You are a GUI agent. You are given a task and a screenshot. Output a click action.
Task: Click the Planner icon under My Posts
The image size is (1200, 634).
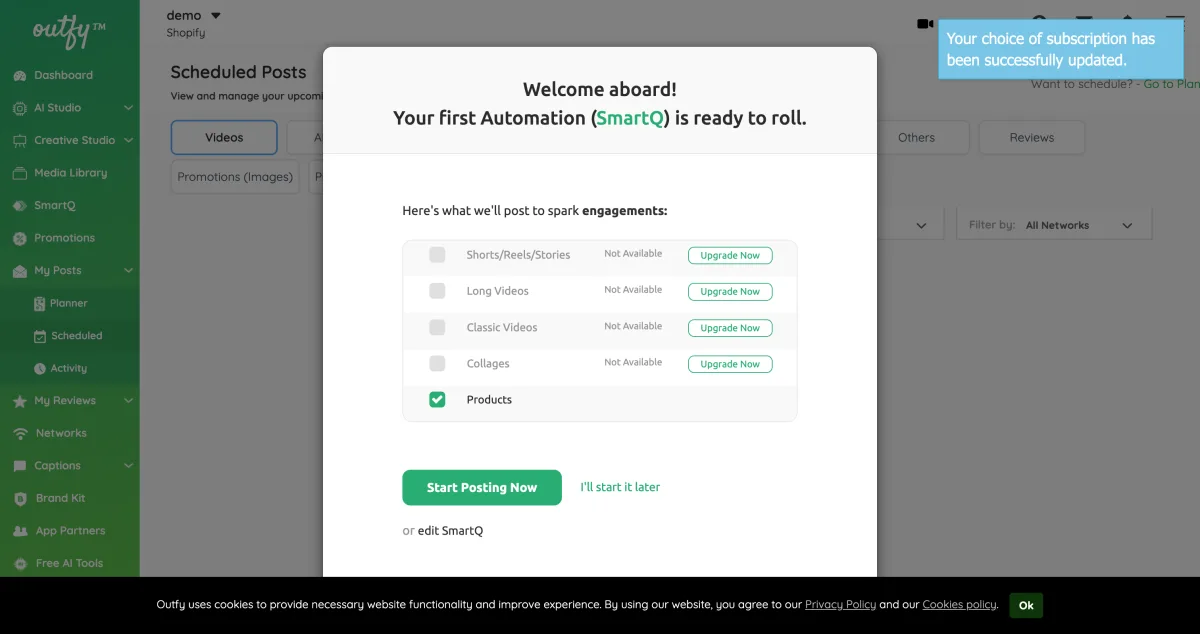(40, 304)
